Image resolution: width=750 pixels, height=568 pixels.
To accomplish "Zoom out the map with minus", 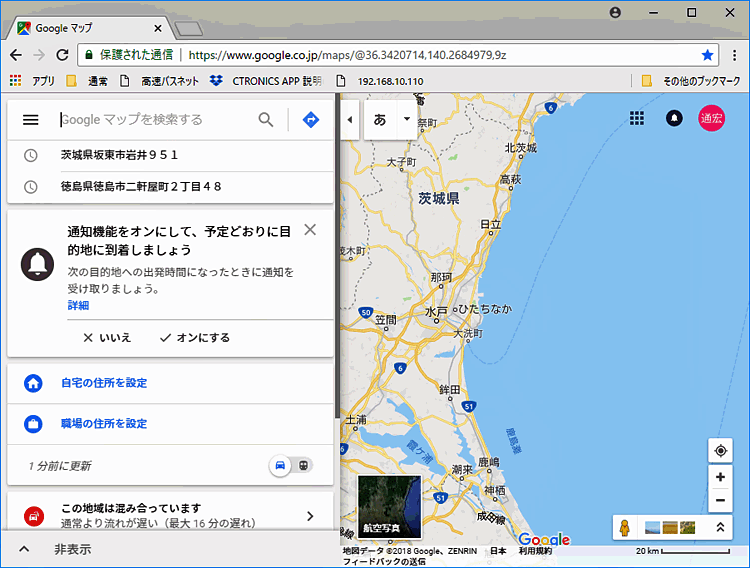I will click(720, 501).
